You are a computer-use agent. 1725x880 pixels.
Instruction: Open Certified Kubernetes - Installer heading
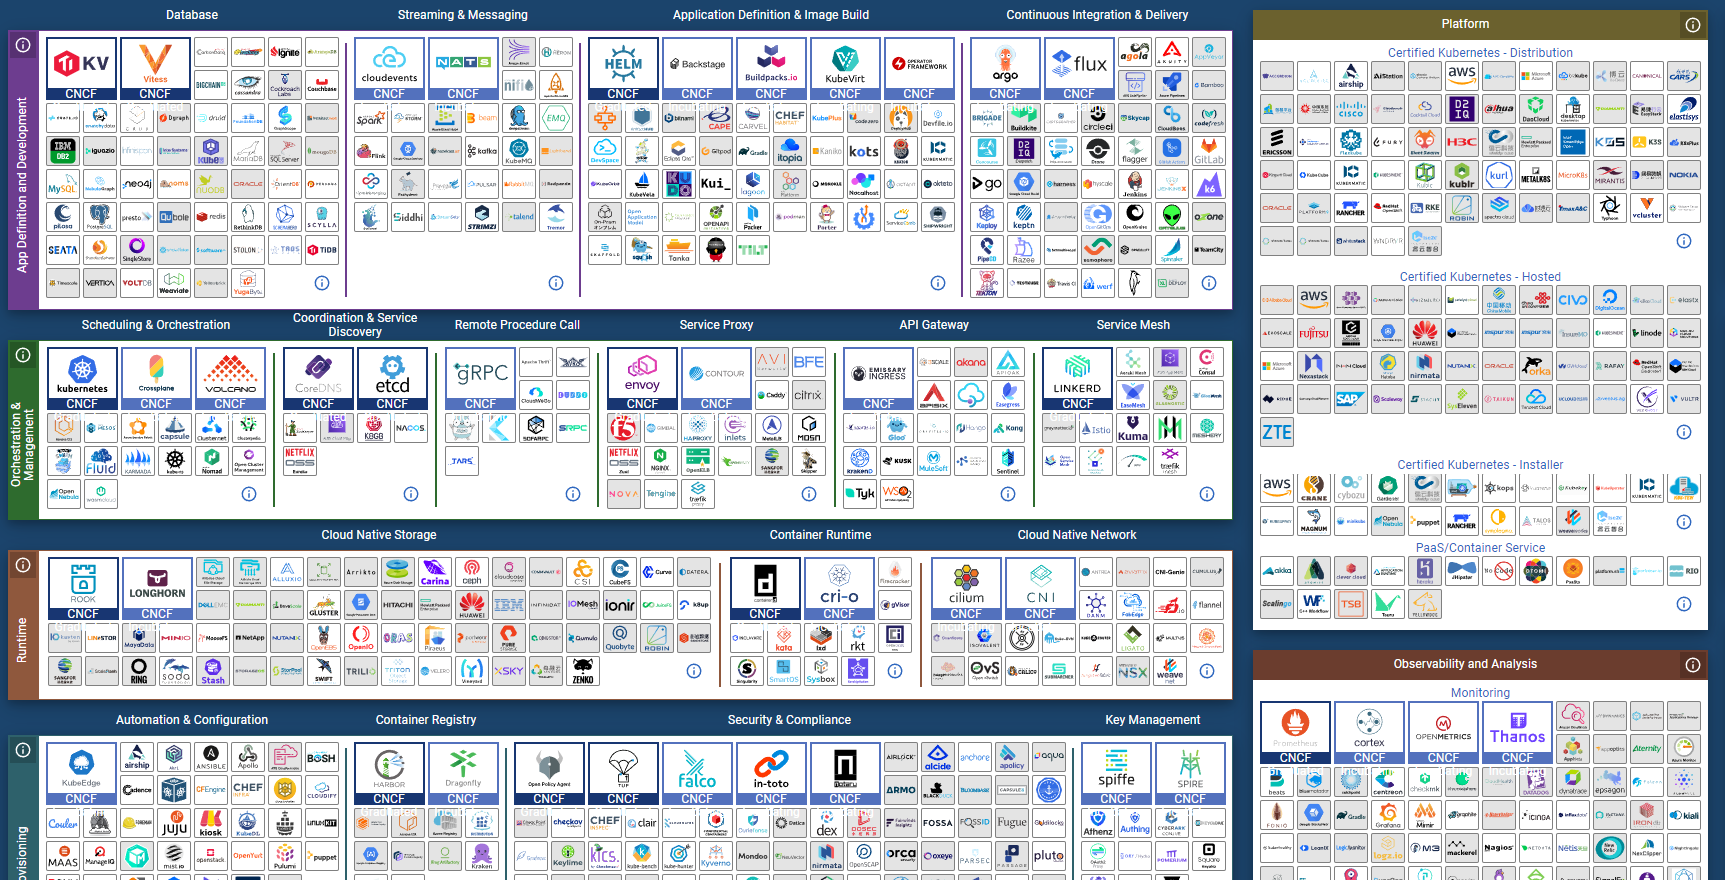(1480, 465)
